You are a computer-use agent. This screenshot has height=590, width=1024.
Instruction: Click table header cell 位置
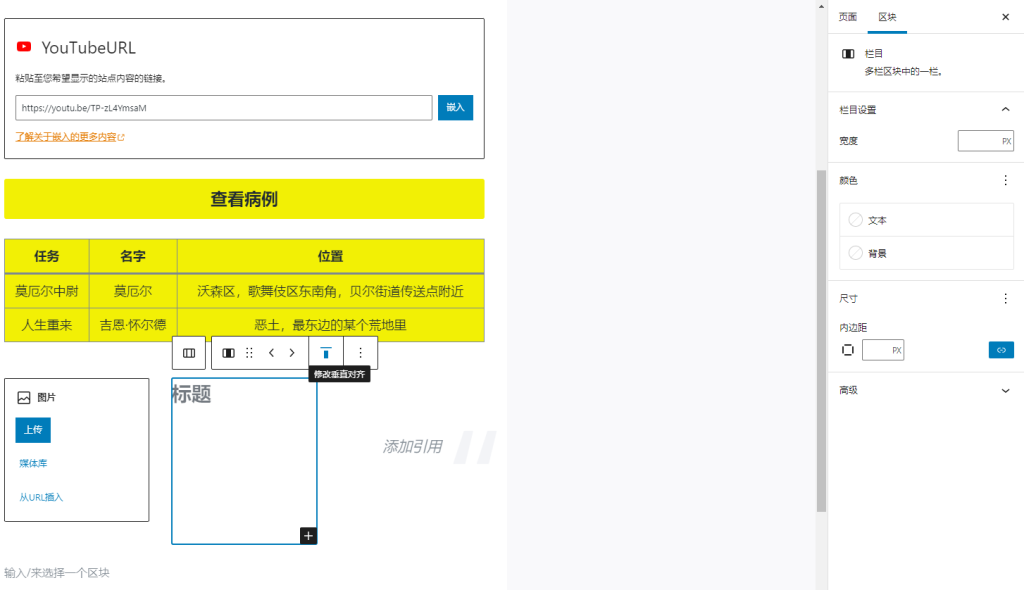point(330,256)
